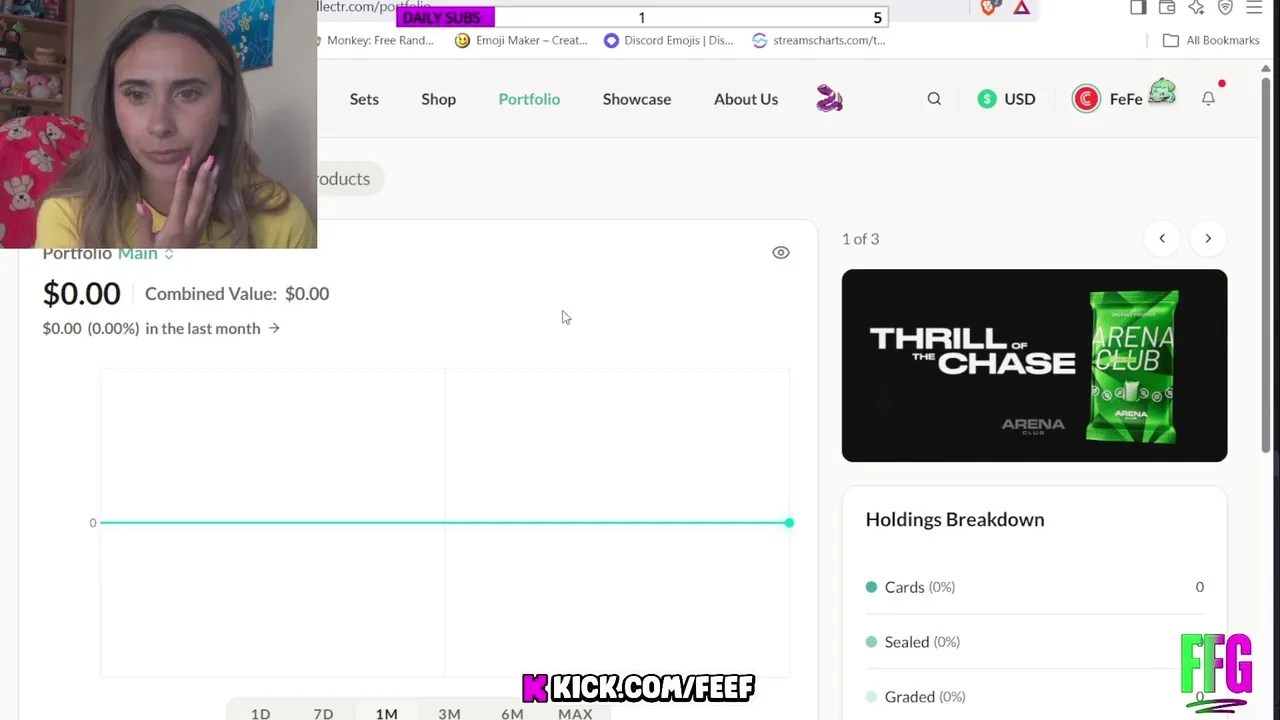Viewport: 1280px width, 720px height.
Task: Click the chart's end data point
Action: click(789, 522)
